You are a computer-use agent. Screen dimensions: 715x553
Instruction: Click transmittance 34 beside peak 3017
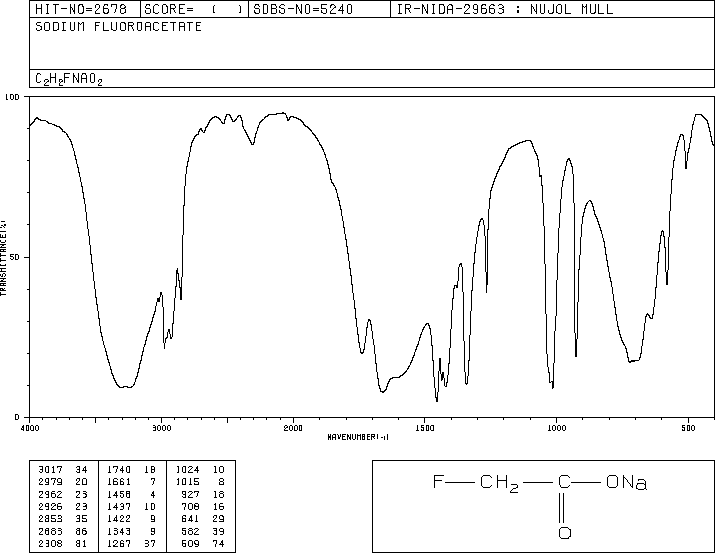[82, 470]
